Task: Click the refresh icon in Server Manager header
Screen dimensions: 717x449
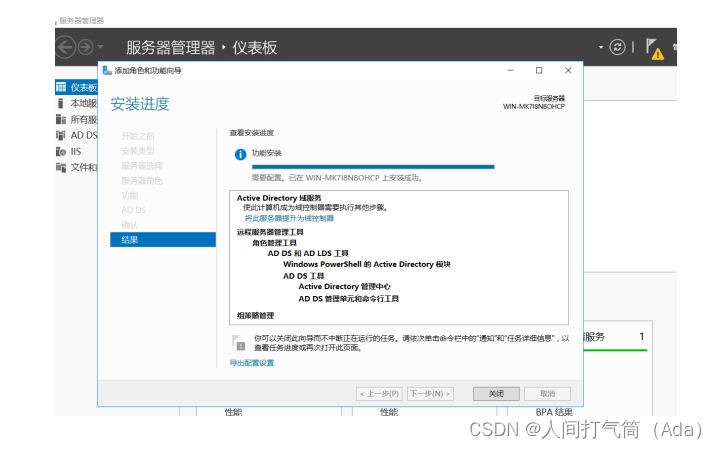Action: pos(617,47)
